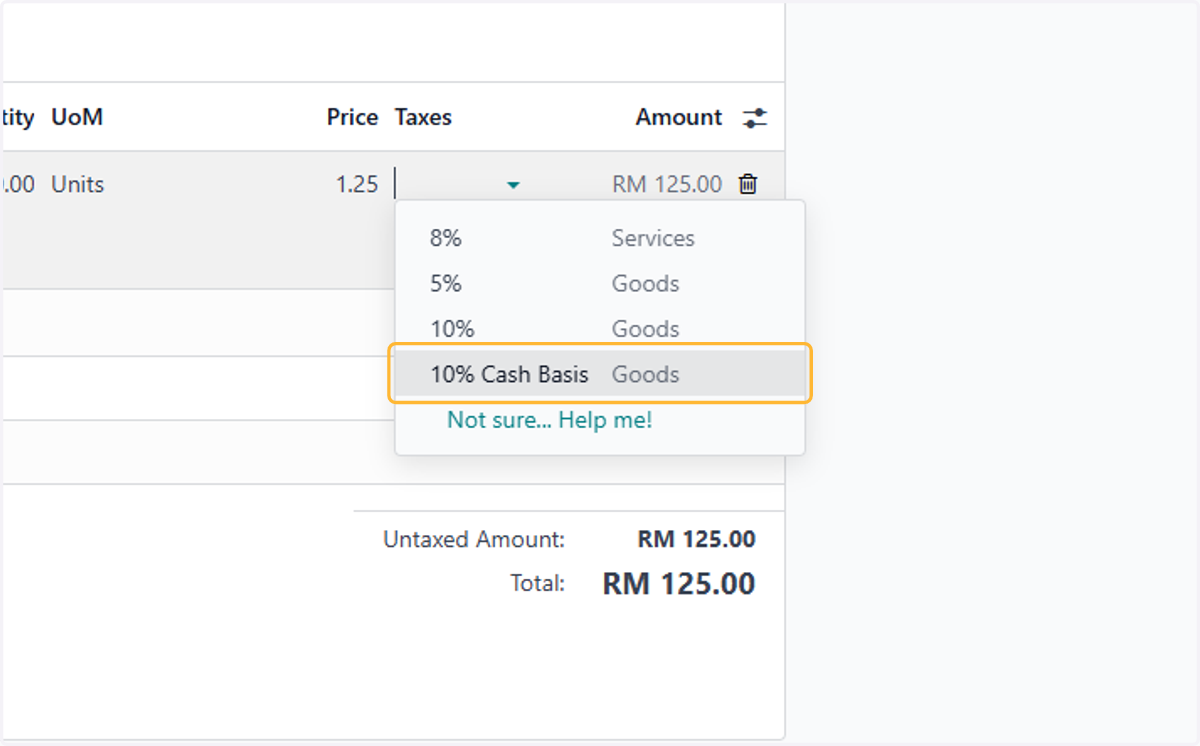Image resolution: width=1200 pixels, height=746 pixels.
Task: Click the Taxes column header
Action: point(423,117)
